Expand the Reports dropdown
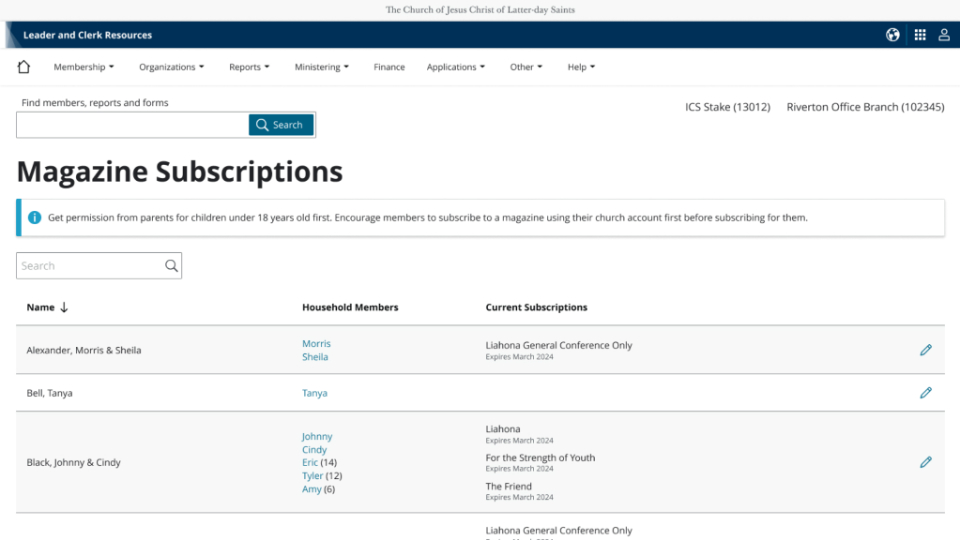 click(x=249, y=67)
